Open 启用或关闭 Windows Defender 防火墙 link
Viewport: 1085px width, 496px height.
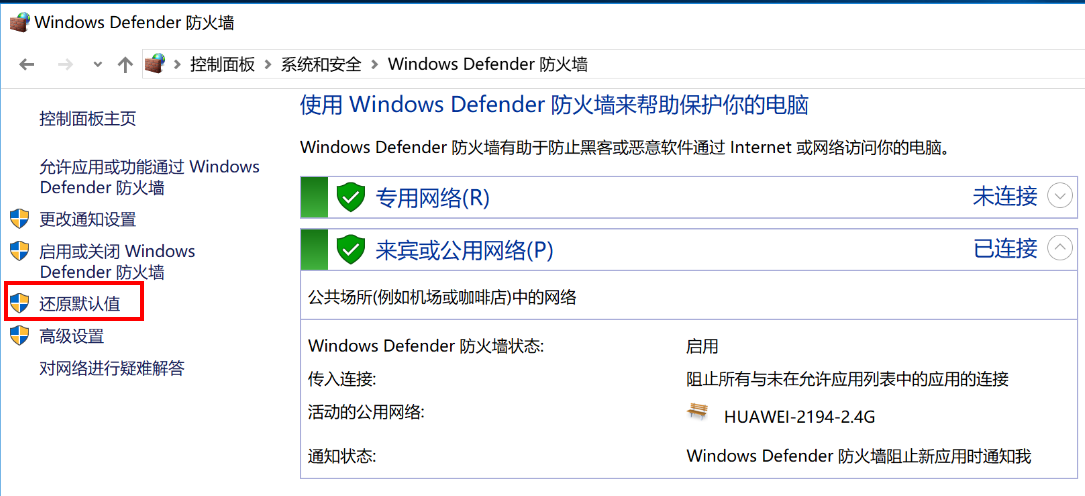coord(117,261)
